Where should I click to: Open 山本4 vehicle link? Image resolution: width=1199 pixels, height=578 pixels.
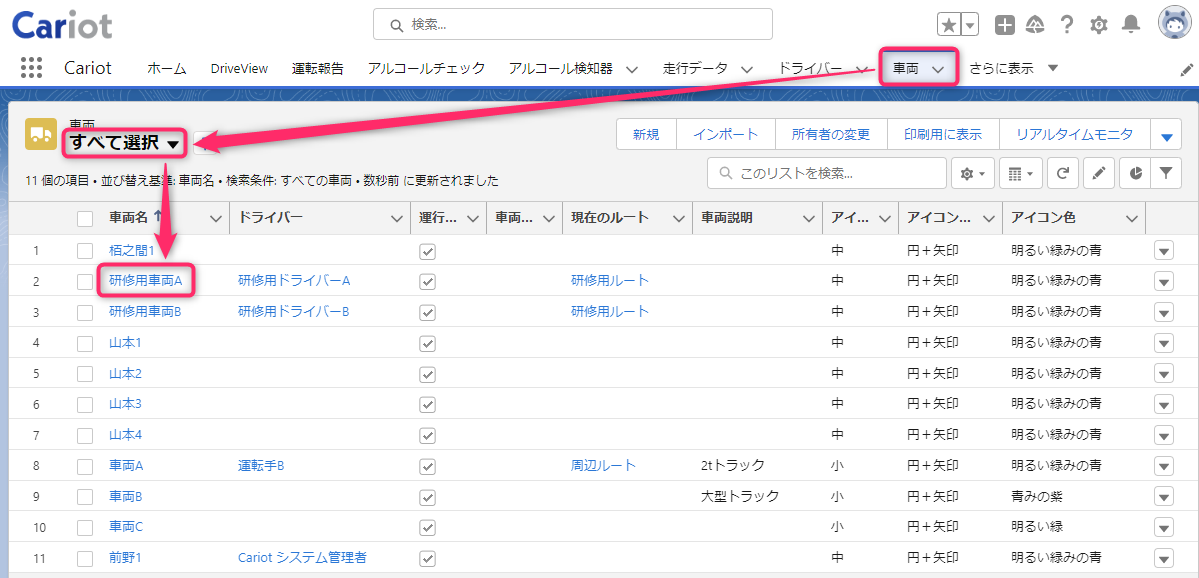click(x=125, y=434)
